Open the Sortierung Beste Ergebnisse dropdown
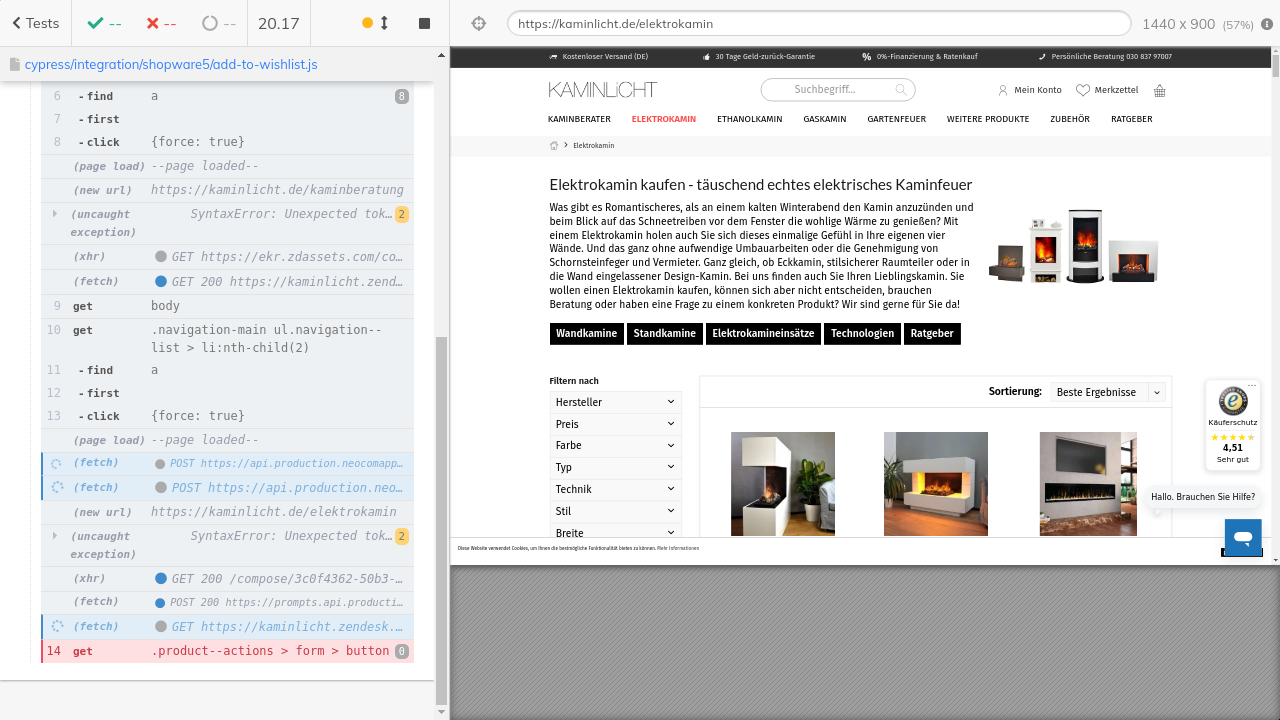Image resolution: width=1280 pixels, height=720 pixels. pos(1108,392)
